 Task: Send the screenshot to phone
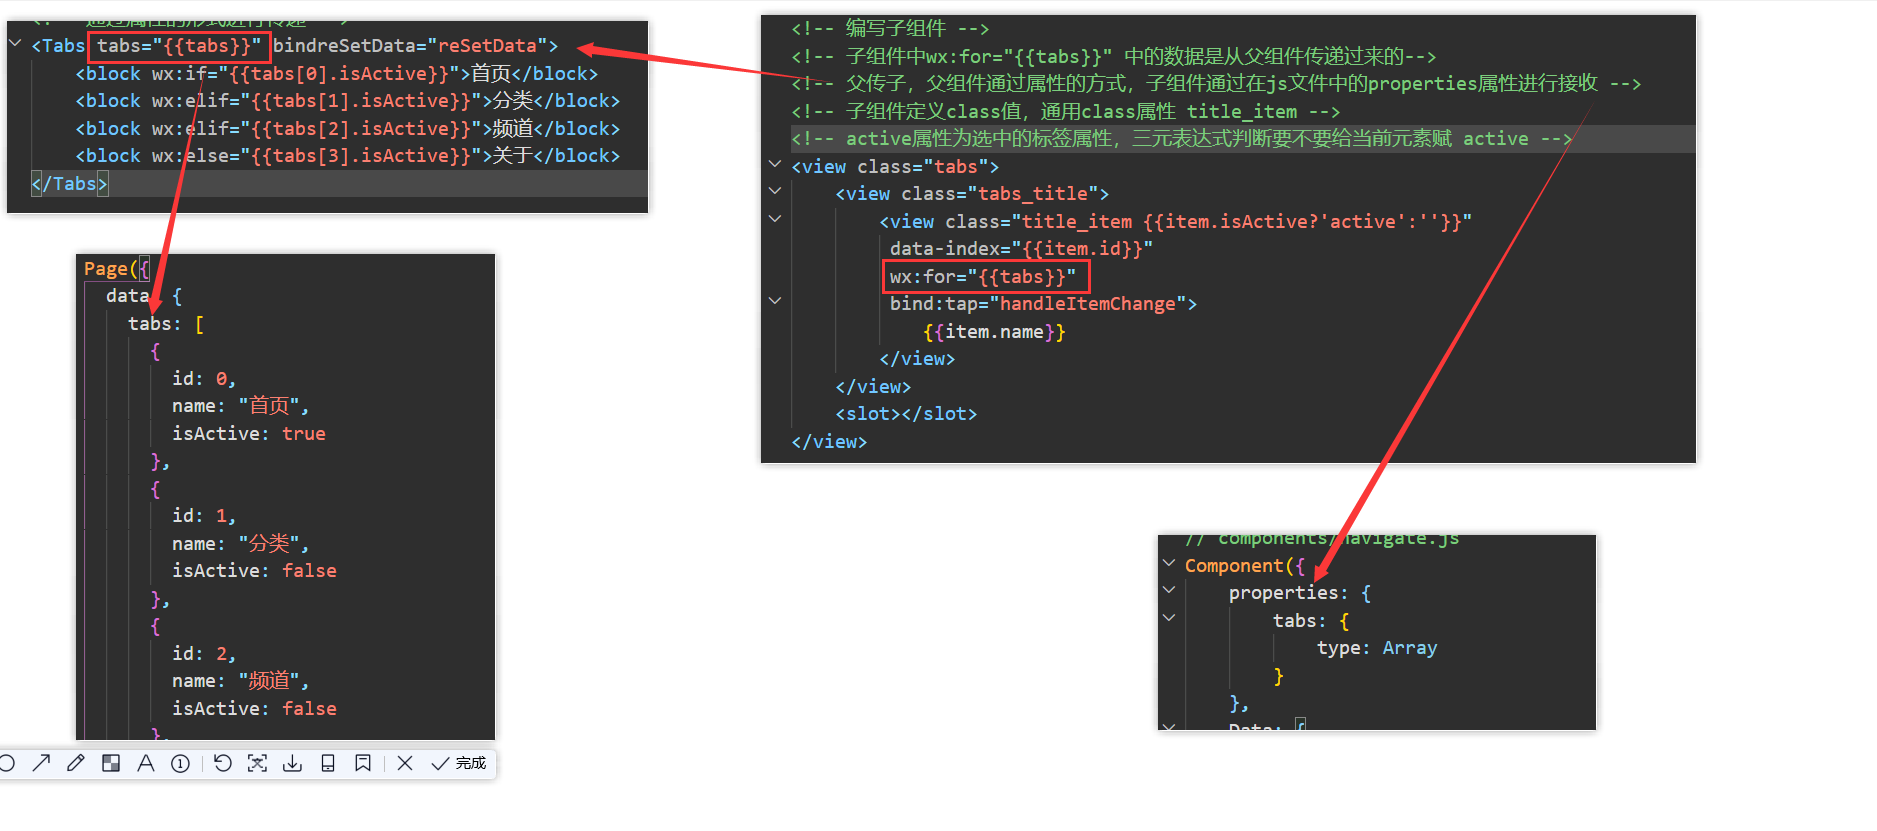pos(327,763)
